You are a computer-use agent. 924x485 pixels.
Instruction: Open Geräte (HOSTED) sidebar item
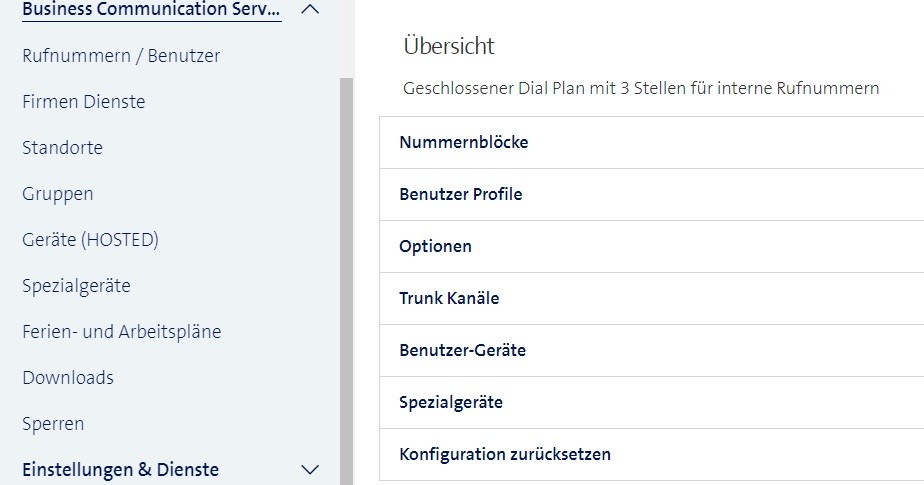tap(90, 240)
